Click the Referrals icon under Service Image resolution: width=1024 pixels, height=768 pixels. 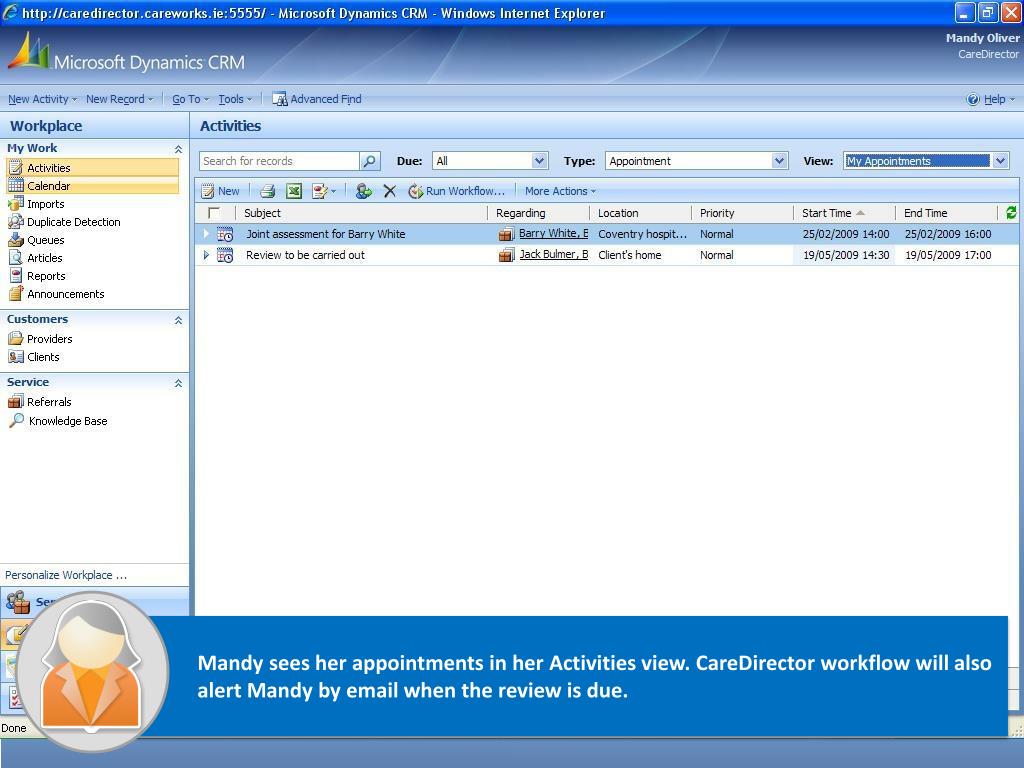(16, 402)
